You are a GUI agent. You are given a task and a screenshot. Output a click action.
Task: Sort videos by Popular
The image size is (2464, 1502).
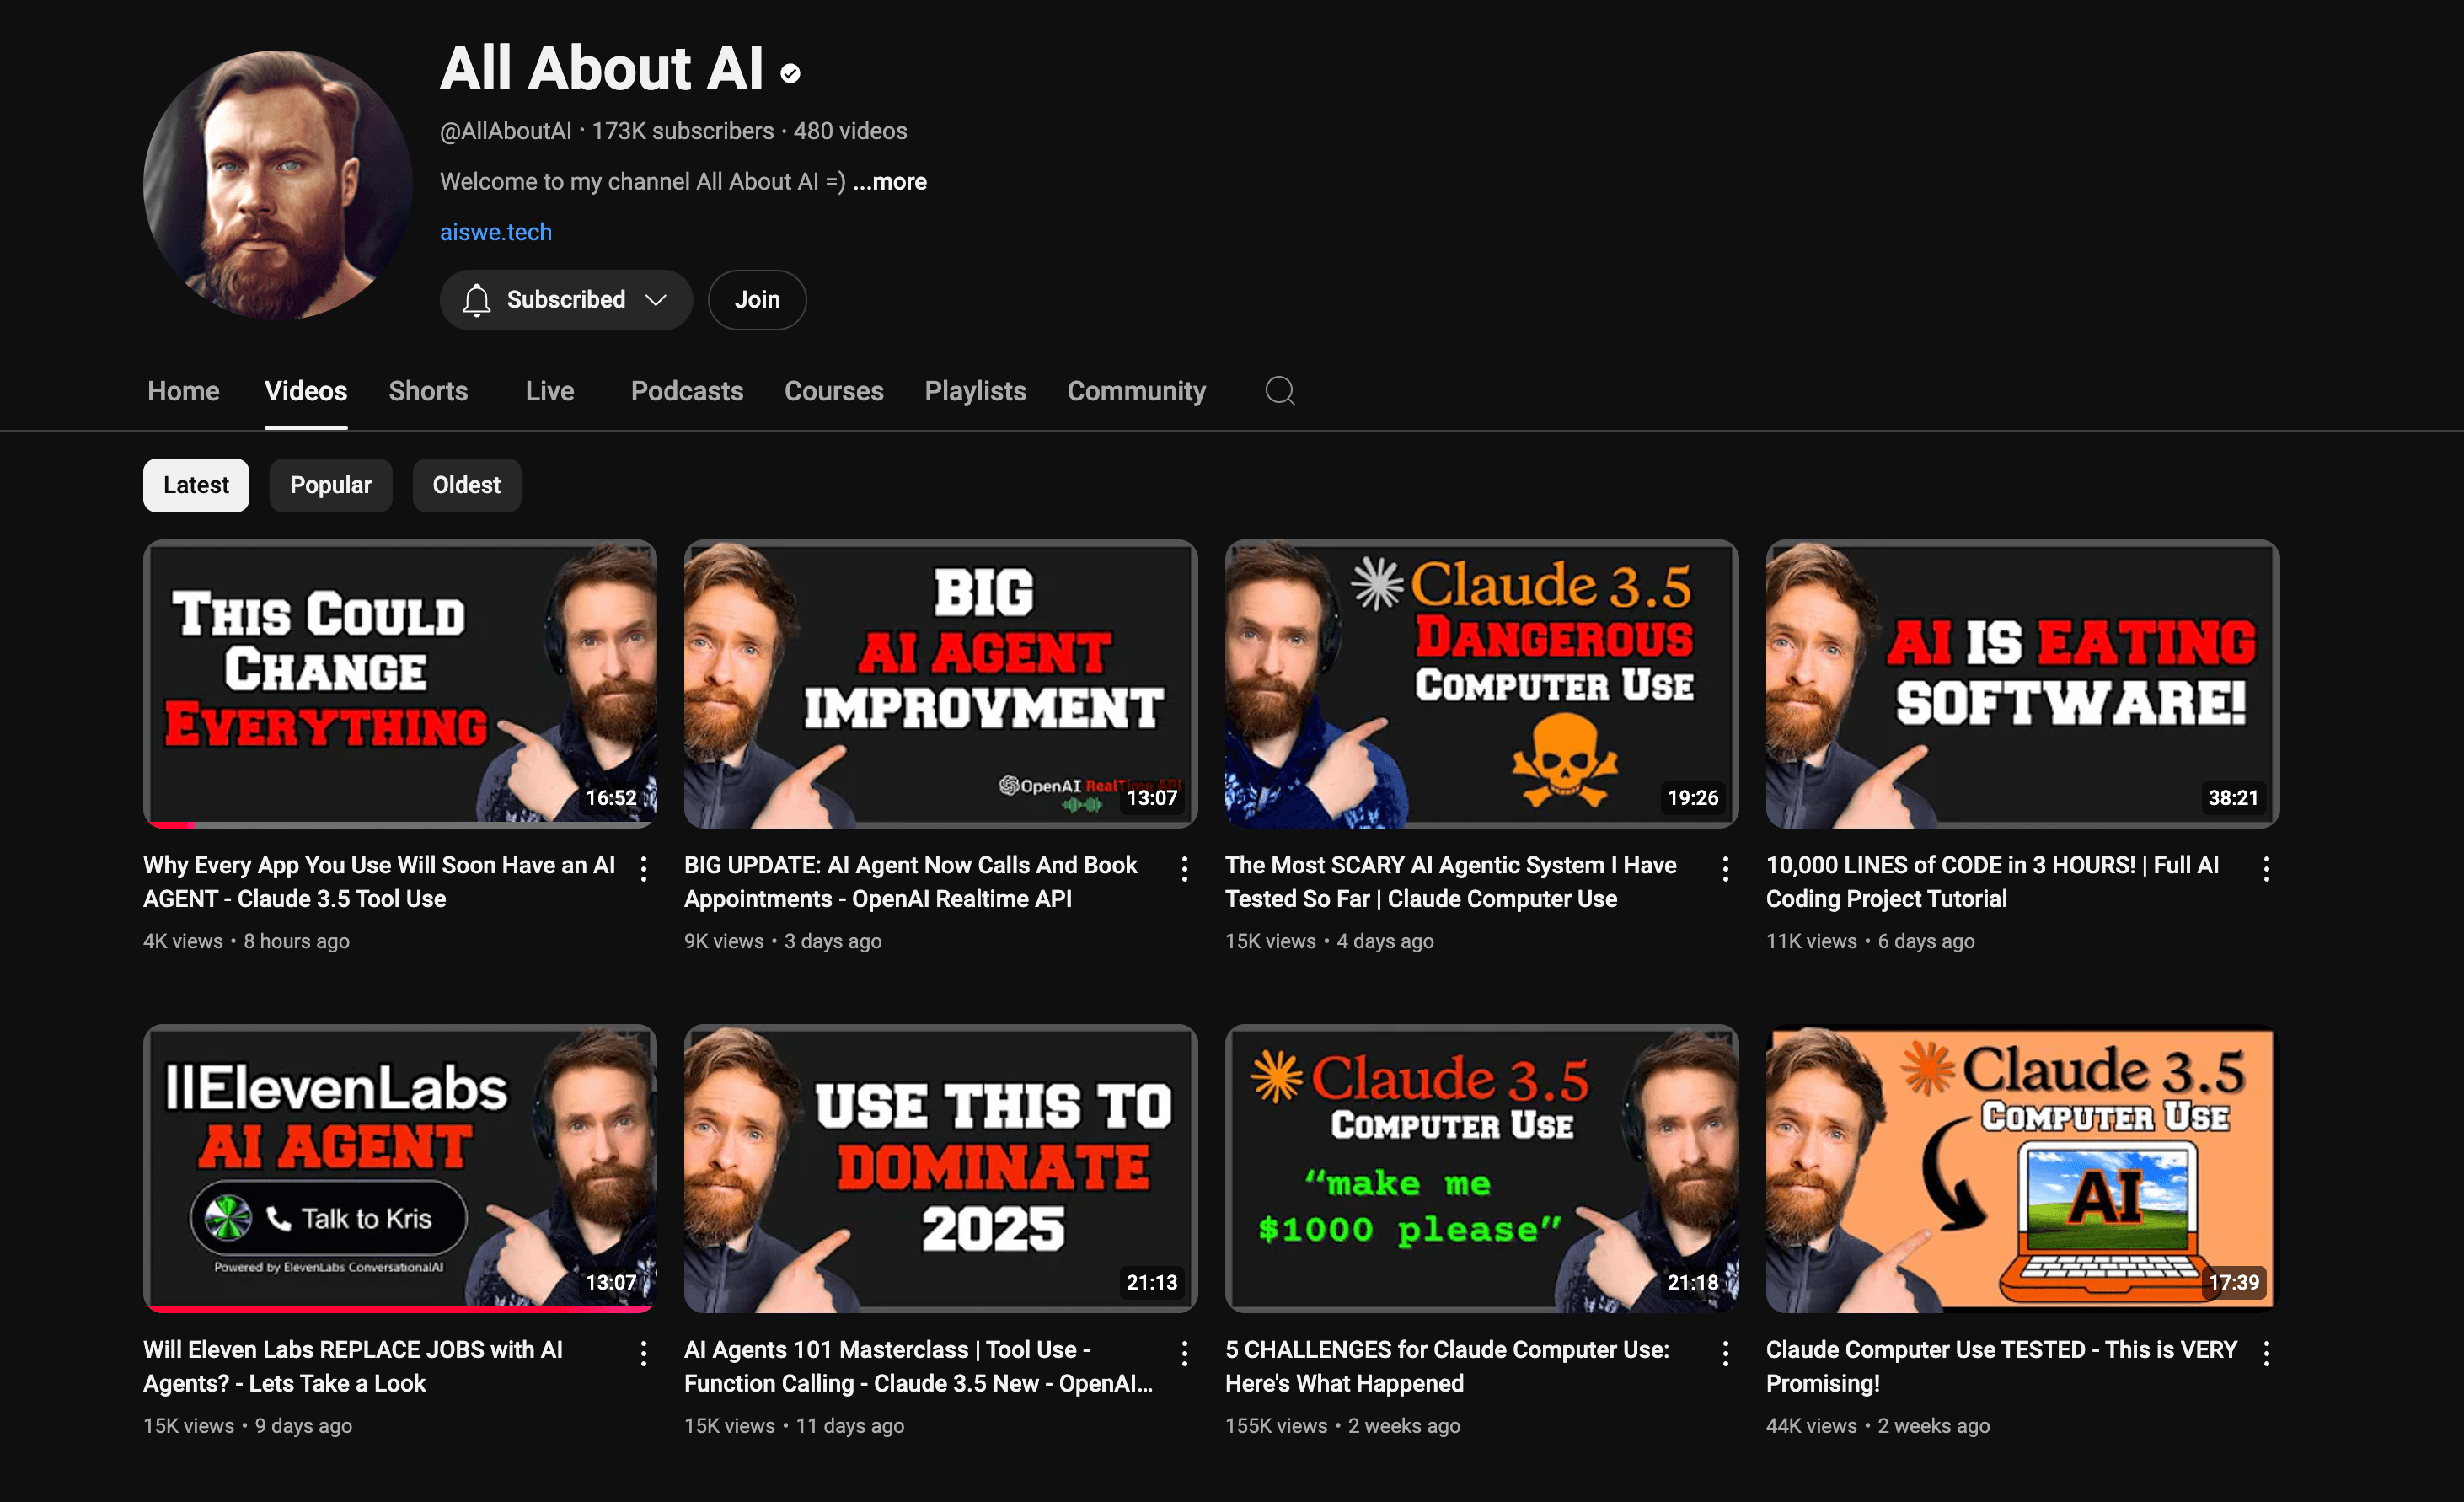point(331,485)
